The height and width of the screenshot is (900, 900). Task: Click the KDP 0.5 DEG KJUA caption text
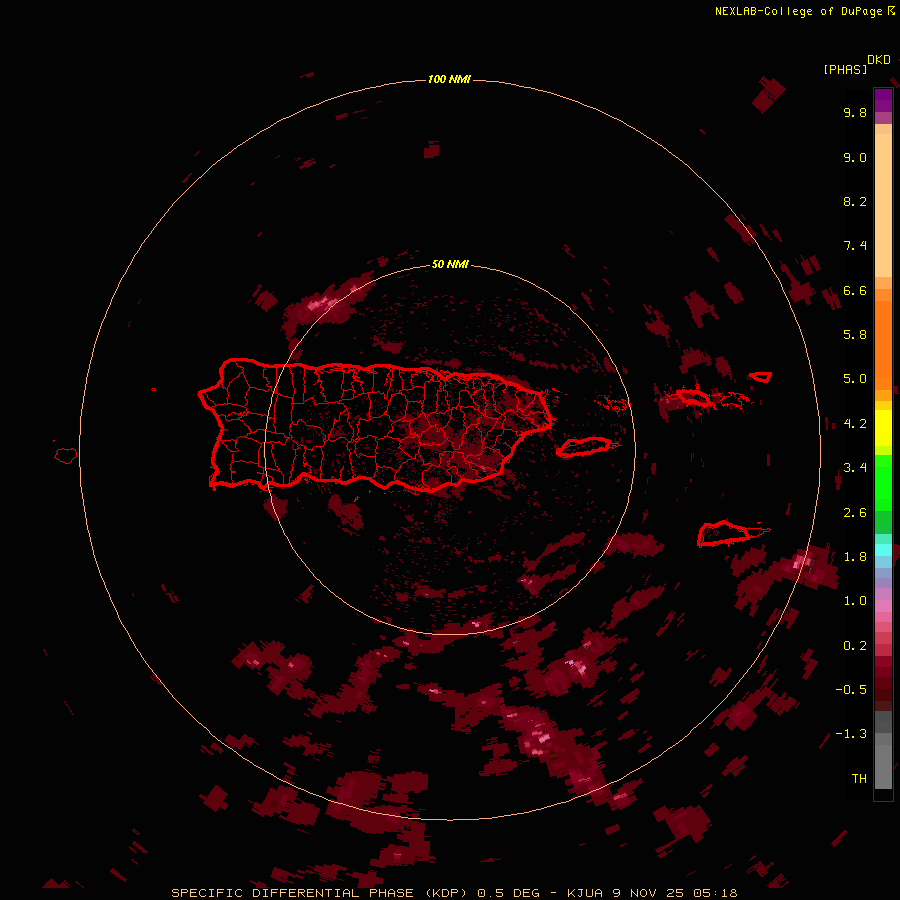tap(454, 893)
